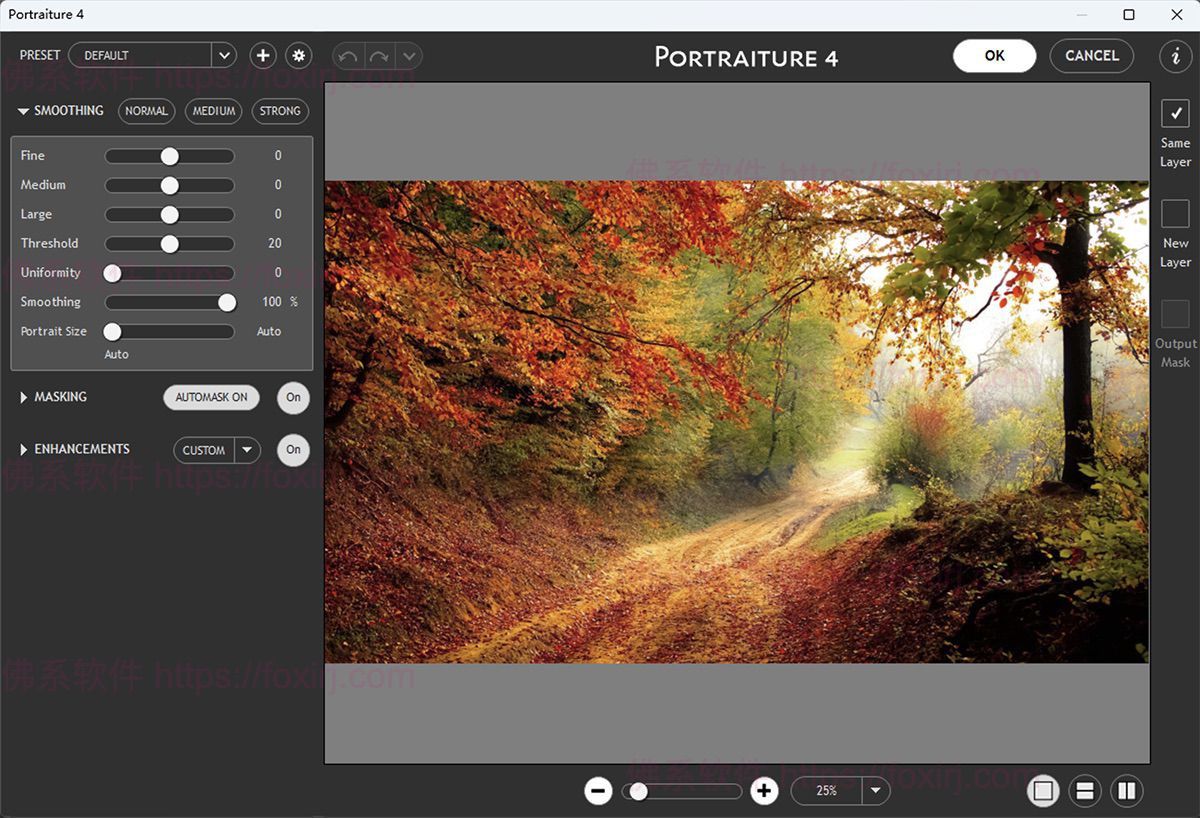Expand the Masking section

point(24,397)
